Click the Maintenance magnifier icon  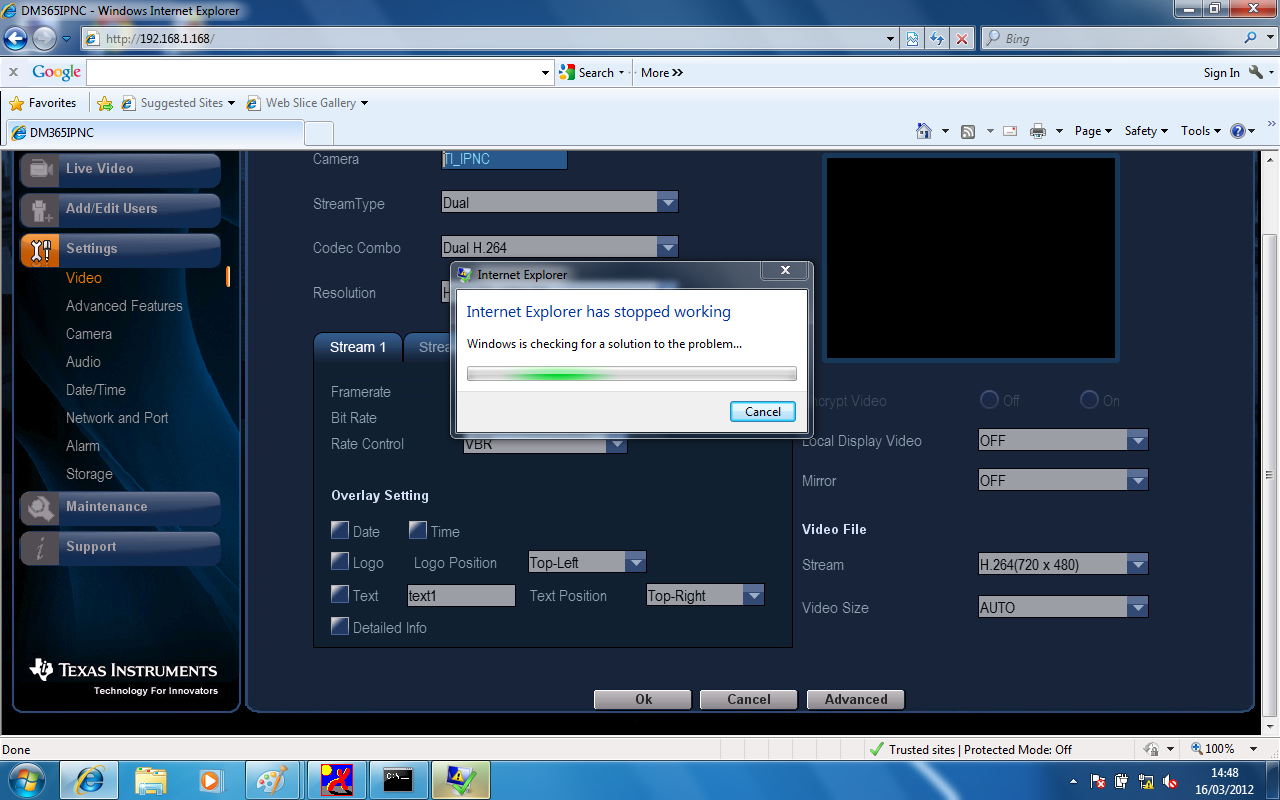tap(41, 508)
